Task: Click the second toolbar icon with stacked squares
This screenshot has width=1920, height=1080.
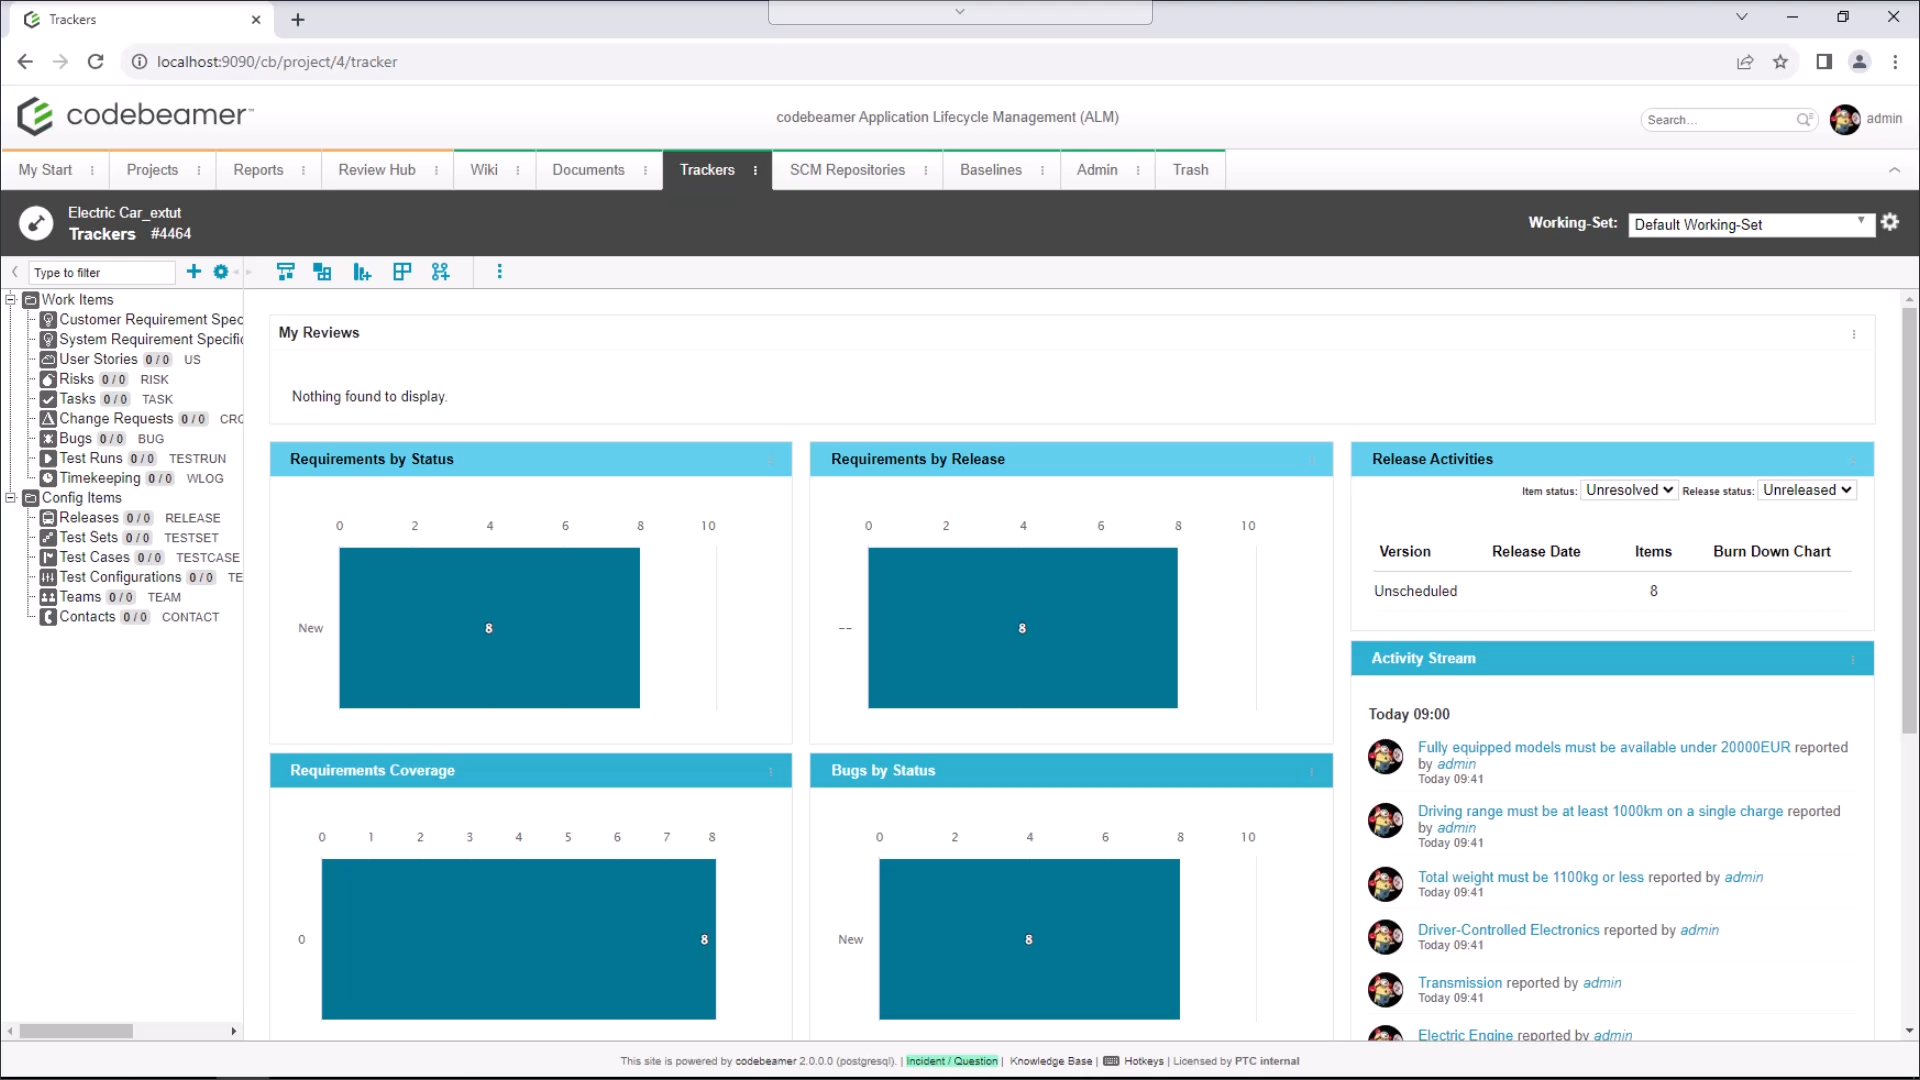Action: pyautogui.click(x=322, y=272)
